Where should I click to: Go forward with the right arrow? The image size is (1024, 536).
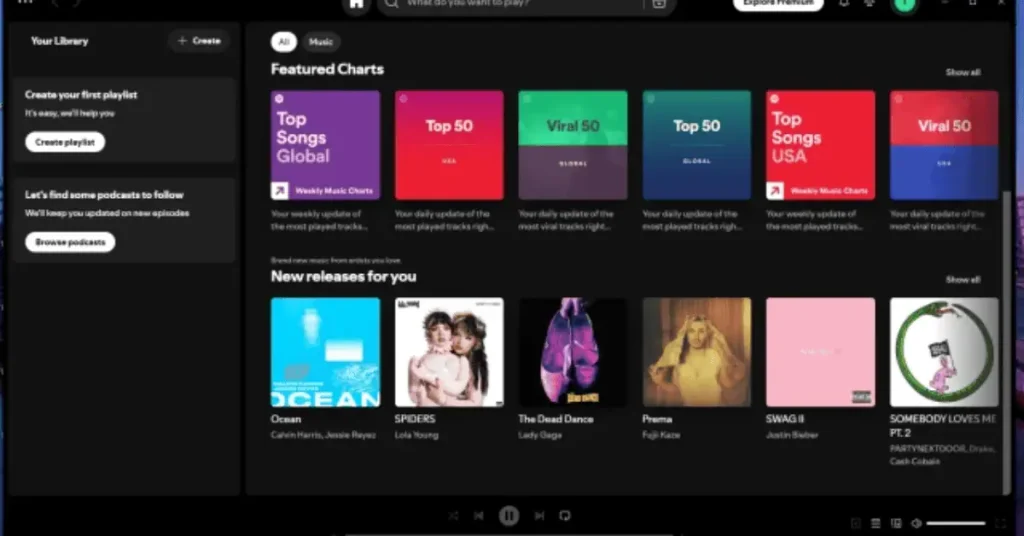pos(77,3)
